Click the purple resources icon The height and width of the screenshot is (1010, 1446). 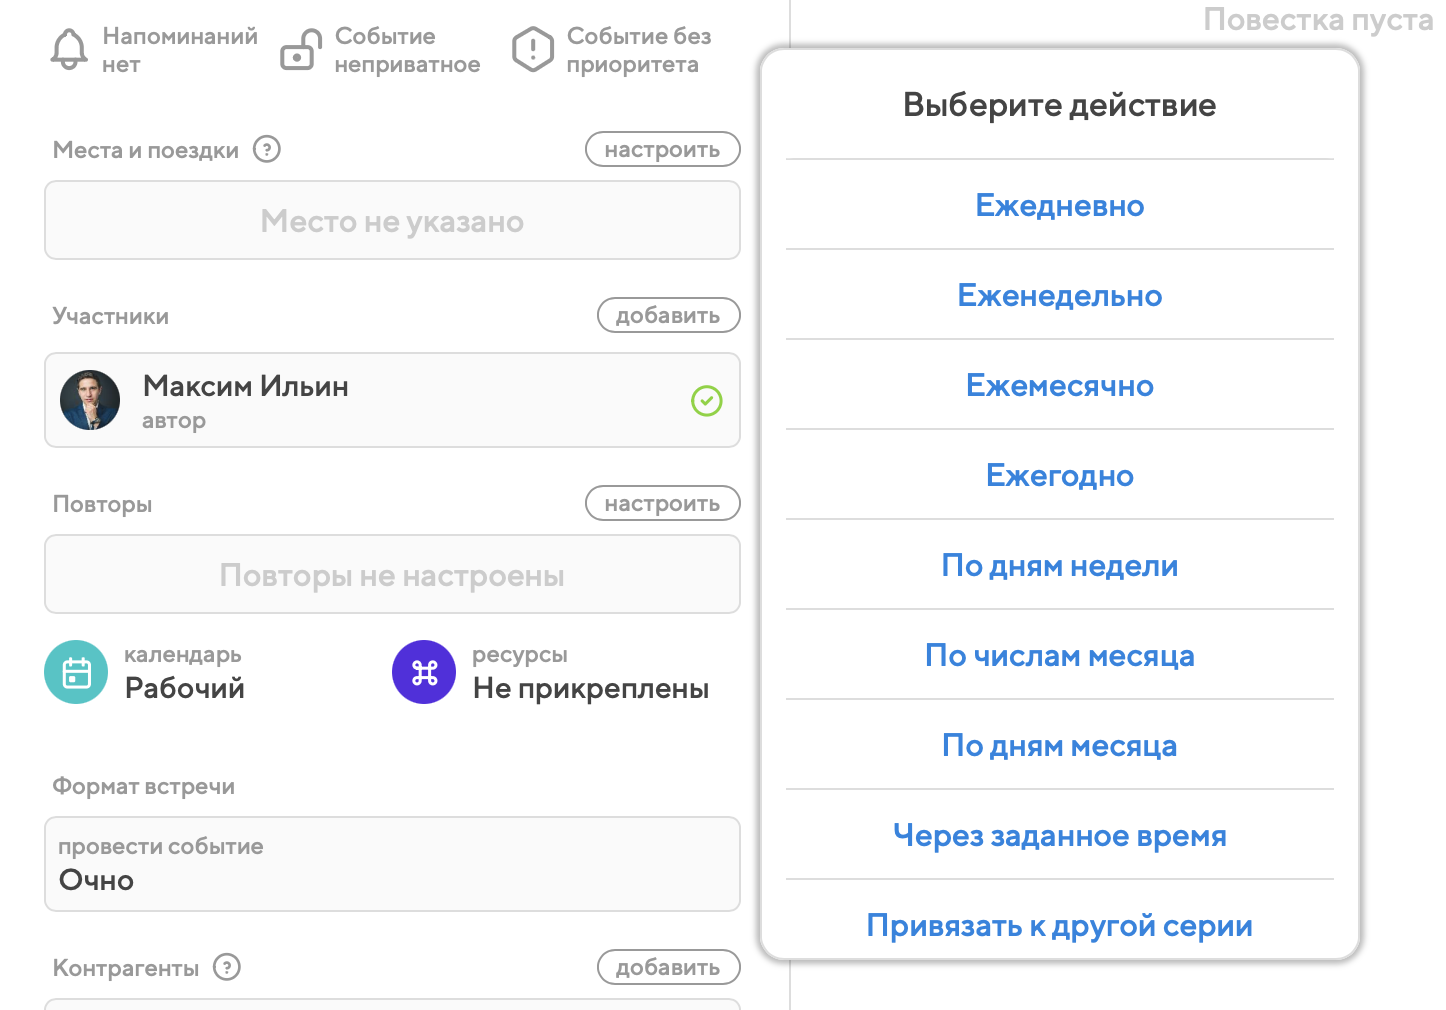[424, 672]
